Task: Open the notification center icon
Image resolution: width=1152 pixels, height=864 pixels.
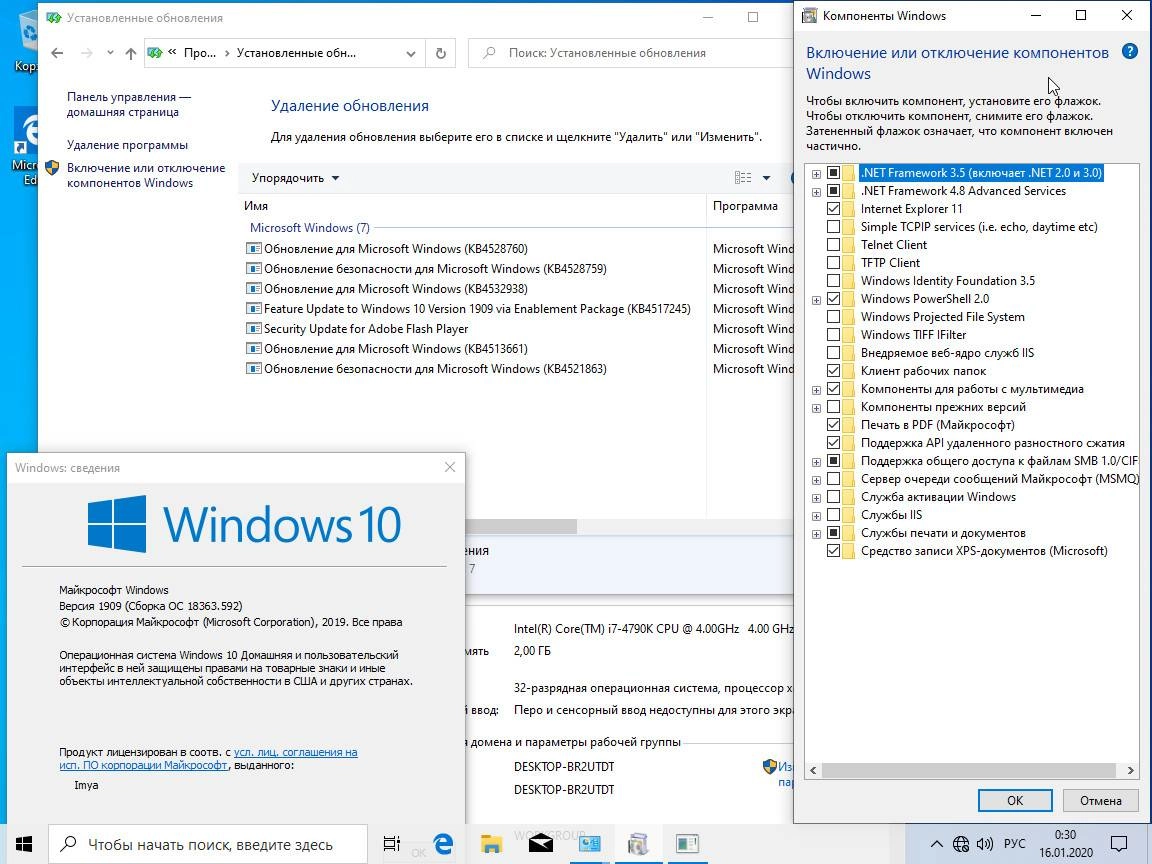Action: coord(1119,844)
